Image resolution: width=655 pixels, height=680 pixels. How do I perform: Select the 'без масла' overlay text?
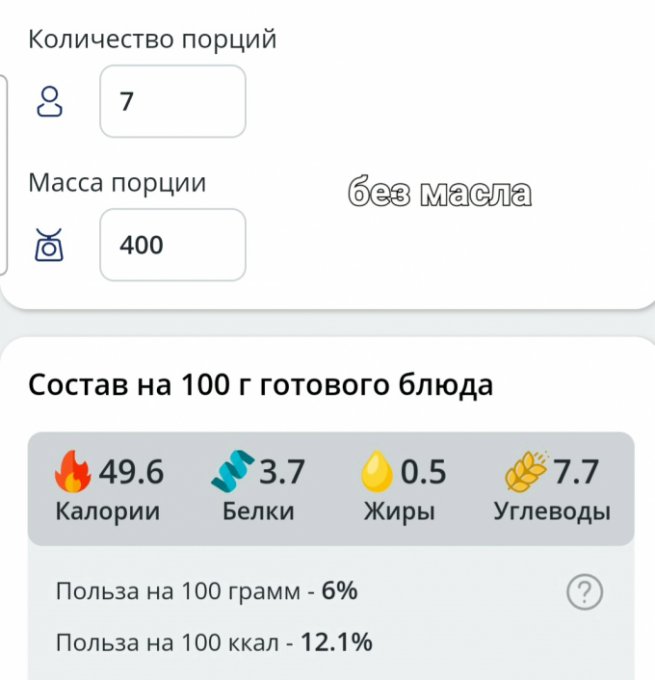(439, 193)
